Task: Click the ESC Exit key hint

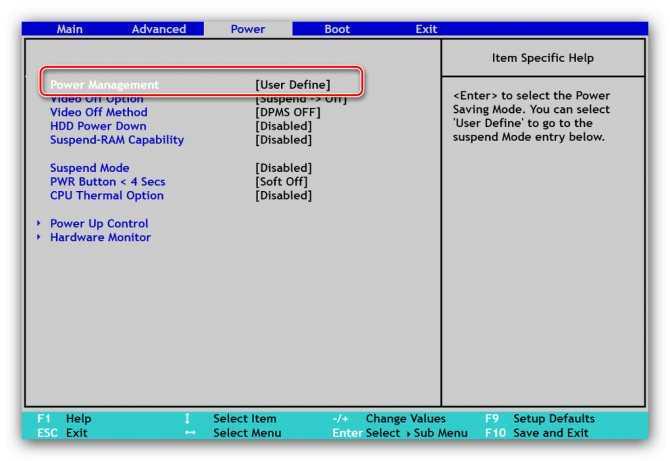Action: coord(62,433)
